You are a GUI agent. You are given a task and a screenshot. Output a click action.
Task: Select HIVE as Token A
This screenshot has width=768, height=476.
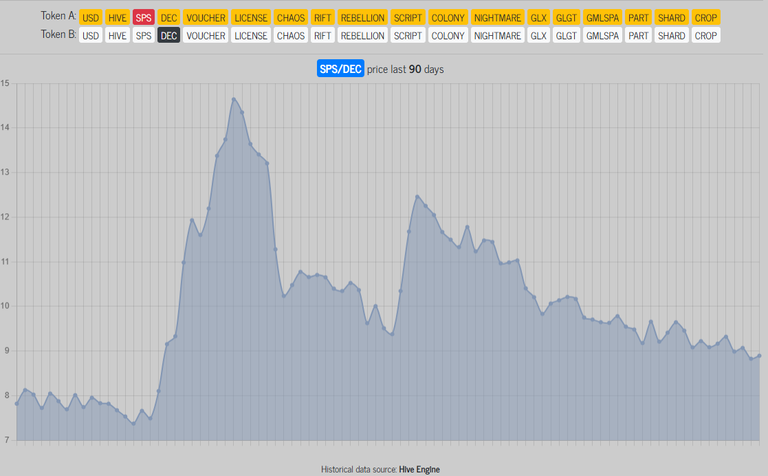tap(117, 18)
